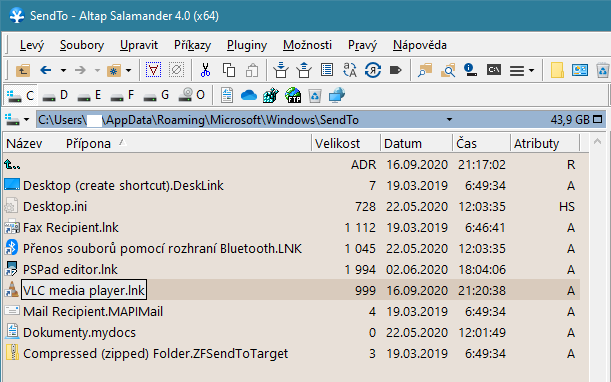Click the Unselect files icon

pos(177,70)
